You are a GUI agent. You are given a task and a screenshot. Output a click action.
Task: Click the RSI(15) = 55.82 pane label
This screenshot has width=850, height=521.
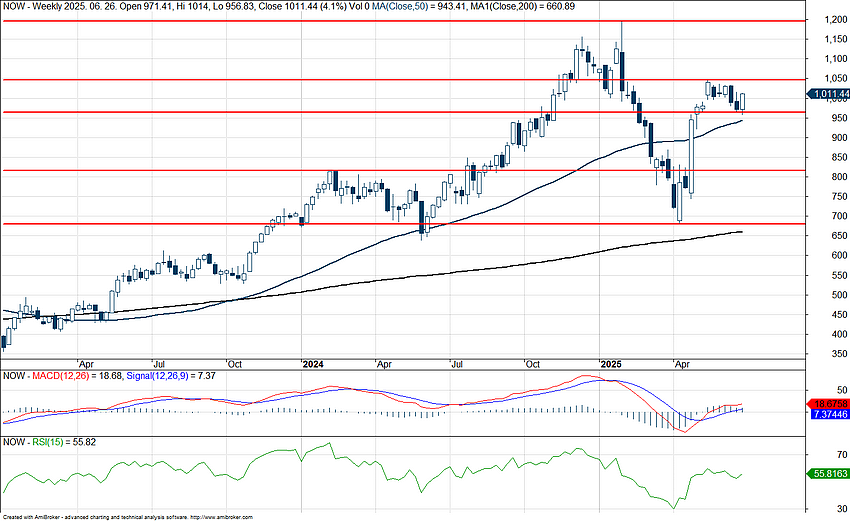pos(64,442)
